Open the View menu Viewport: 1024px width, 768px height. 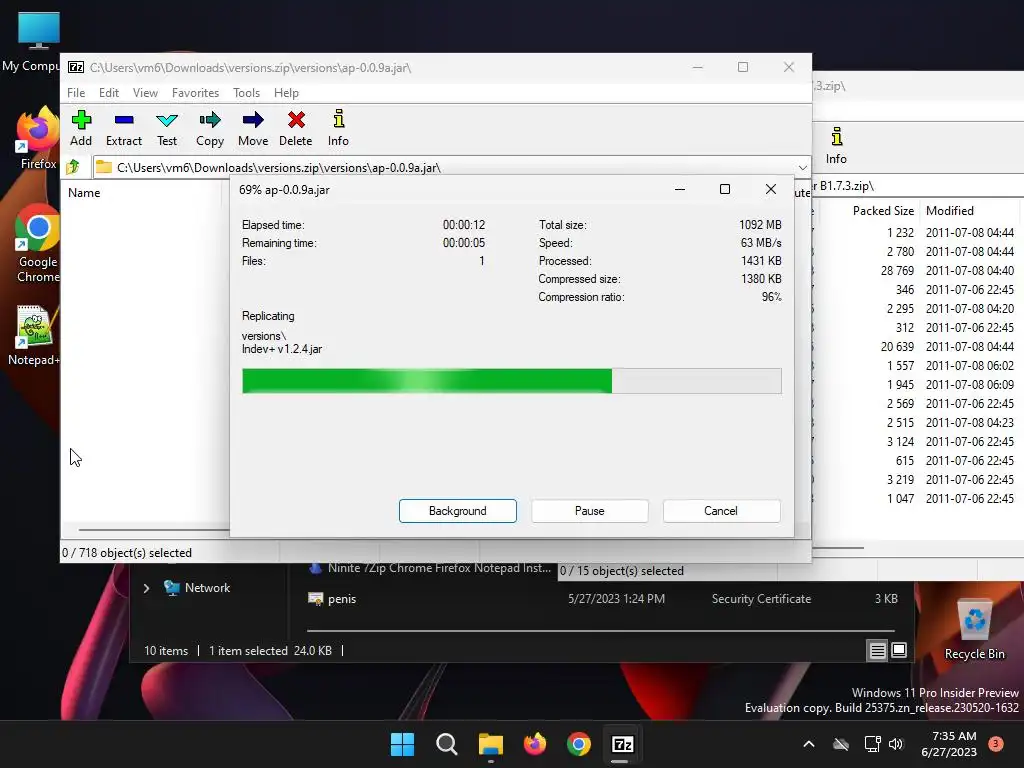pyautogui.click(x=145, y=93)
